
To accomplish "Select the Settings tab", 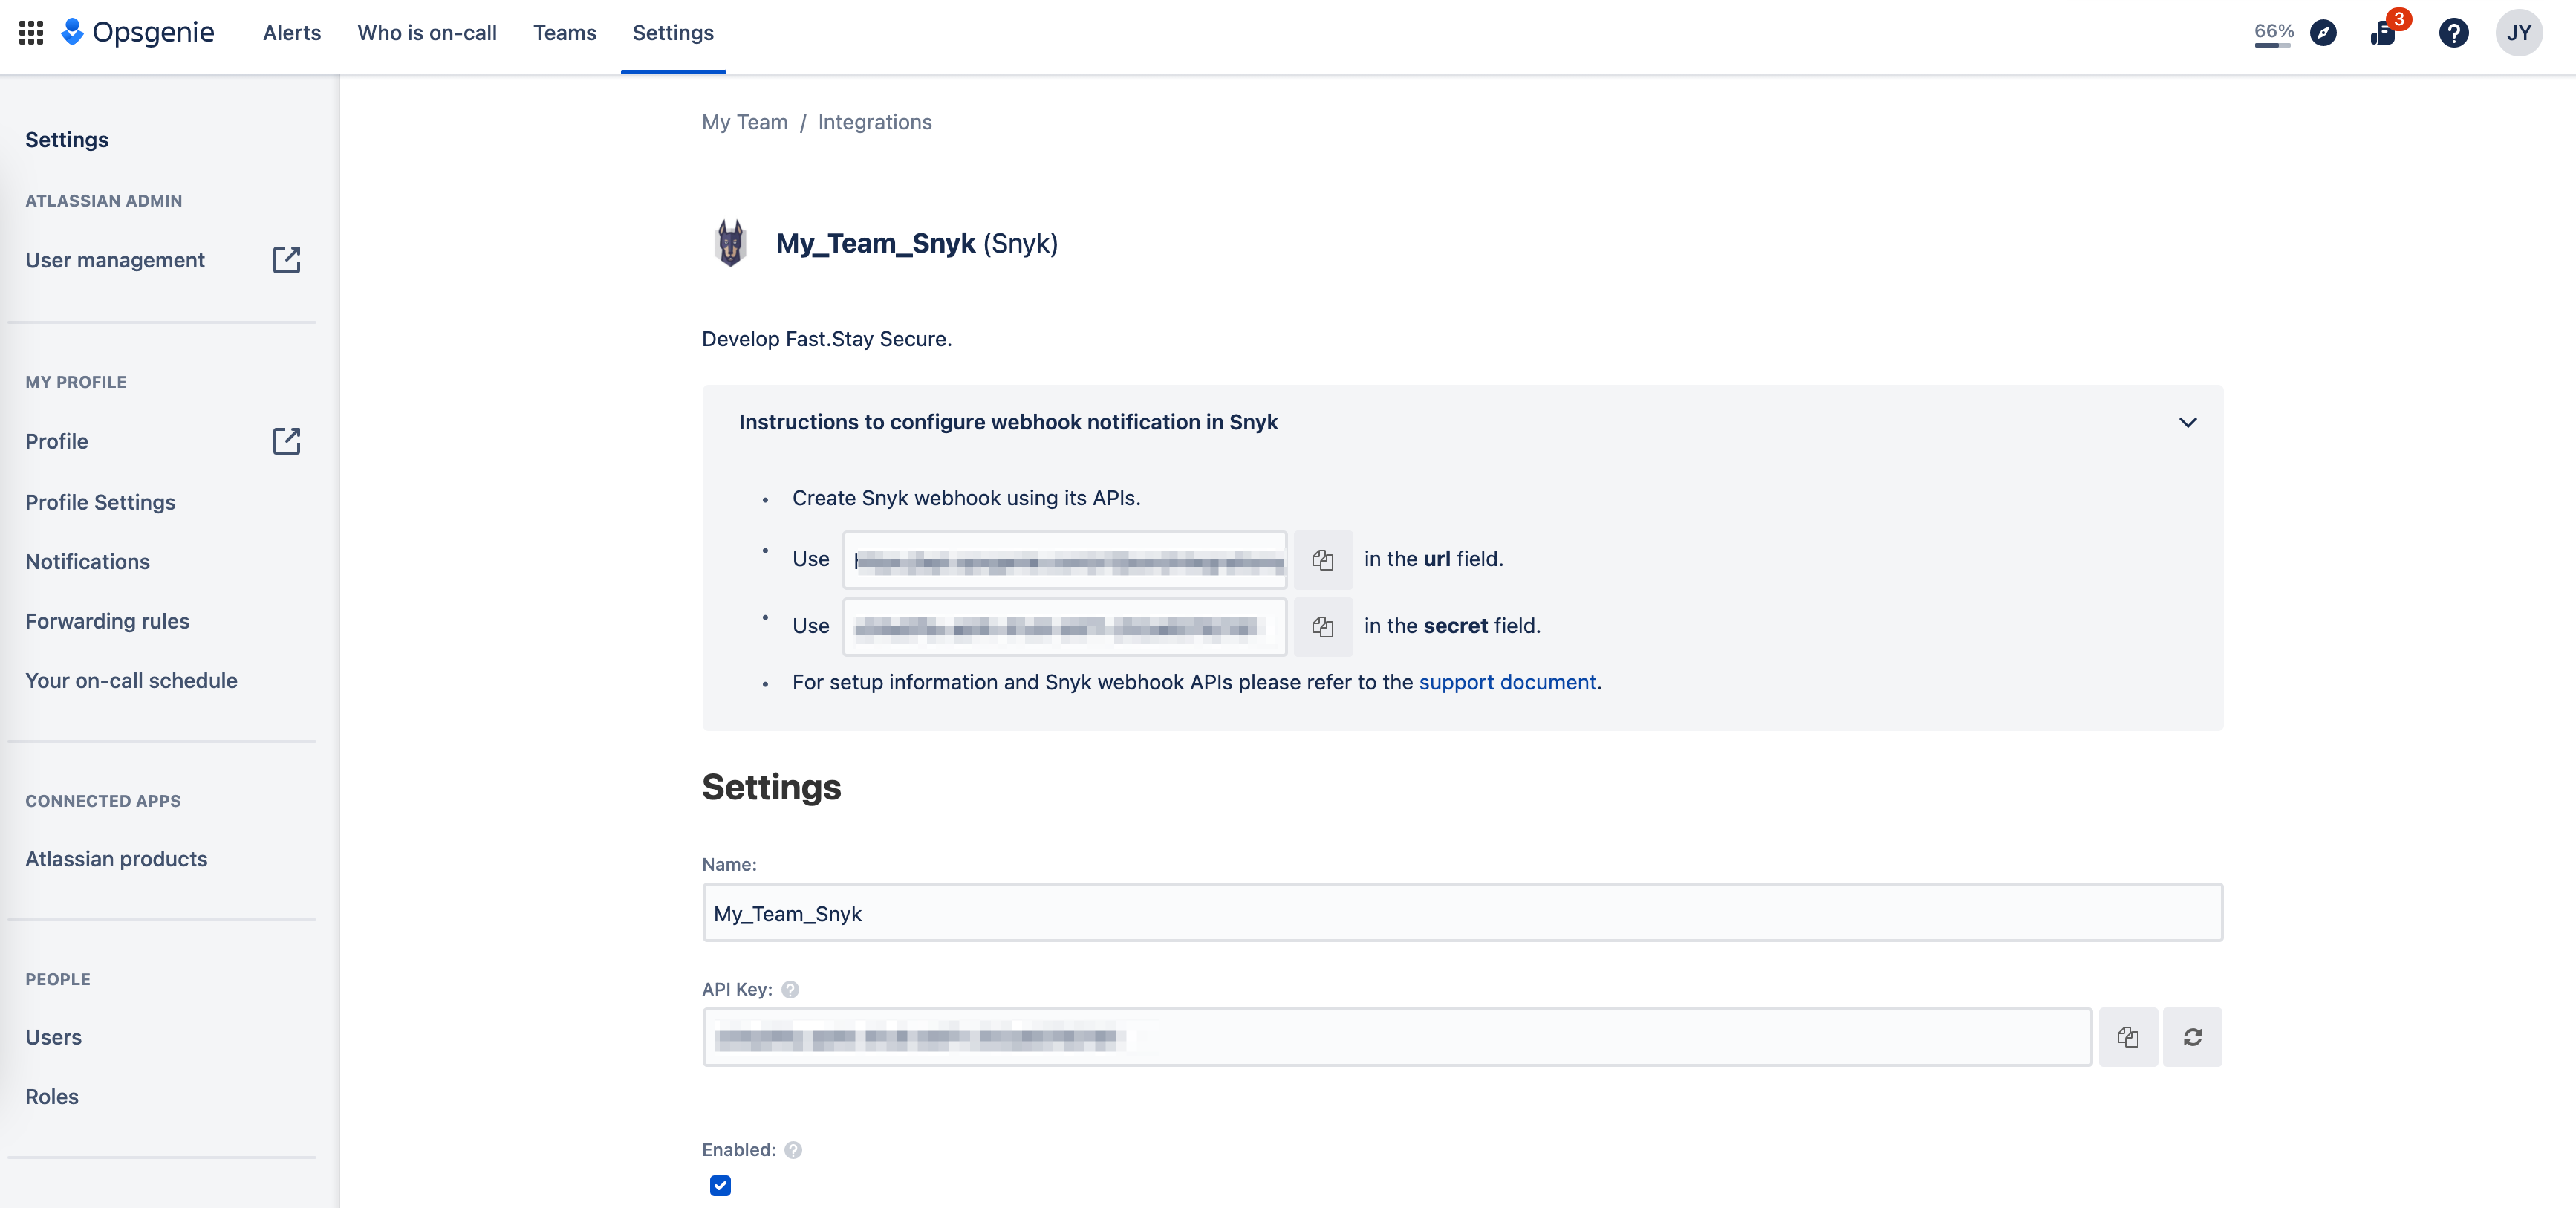I will (673, 33).
